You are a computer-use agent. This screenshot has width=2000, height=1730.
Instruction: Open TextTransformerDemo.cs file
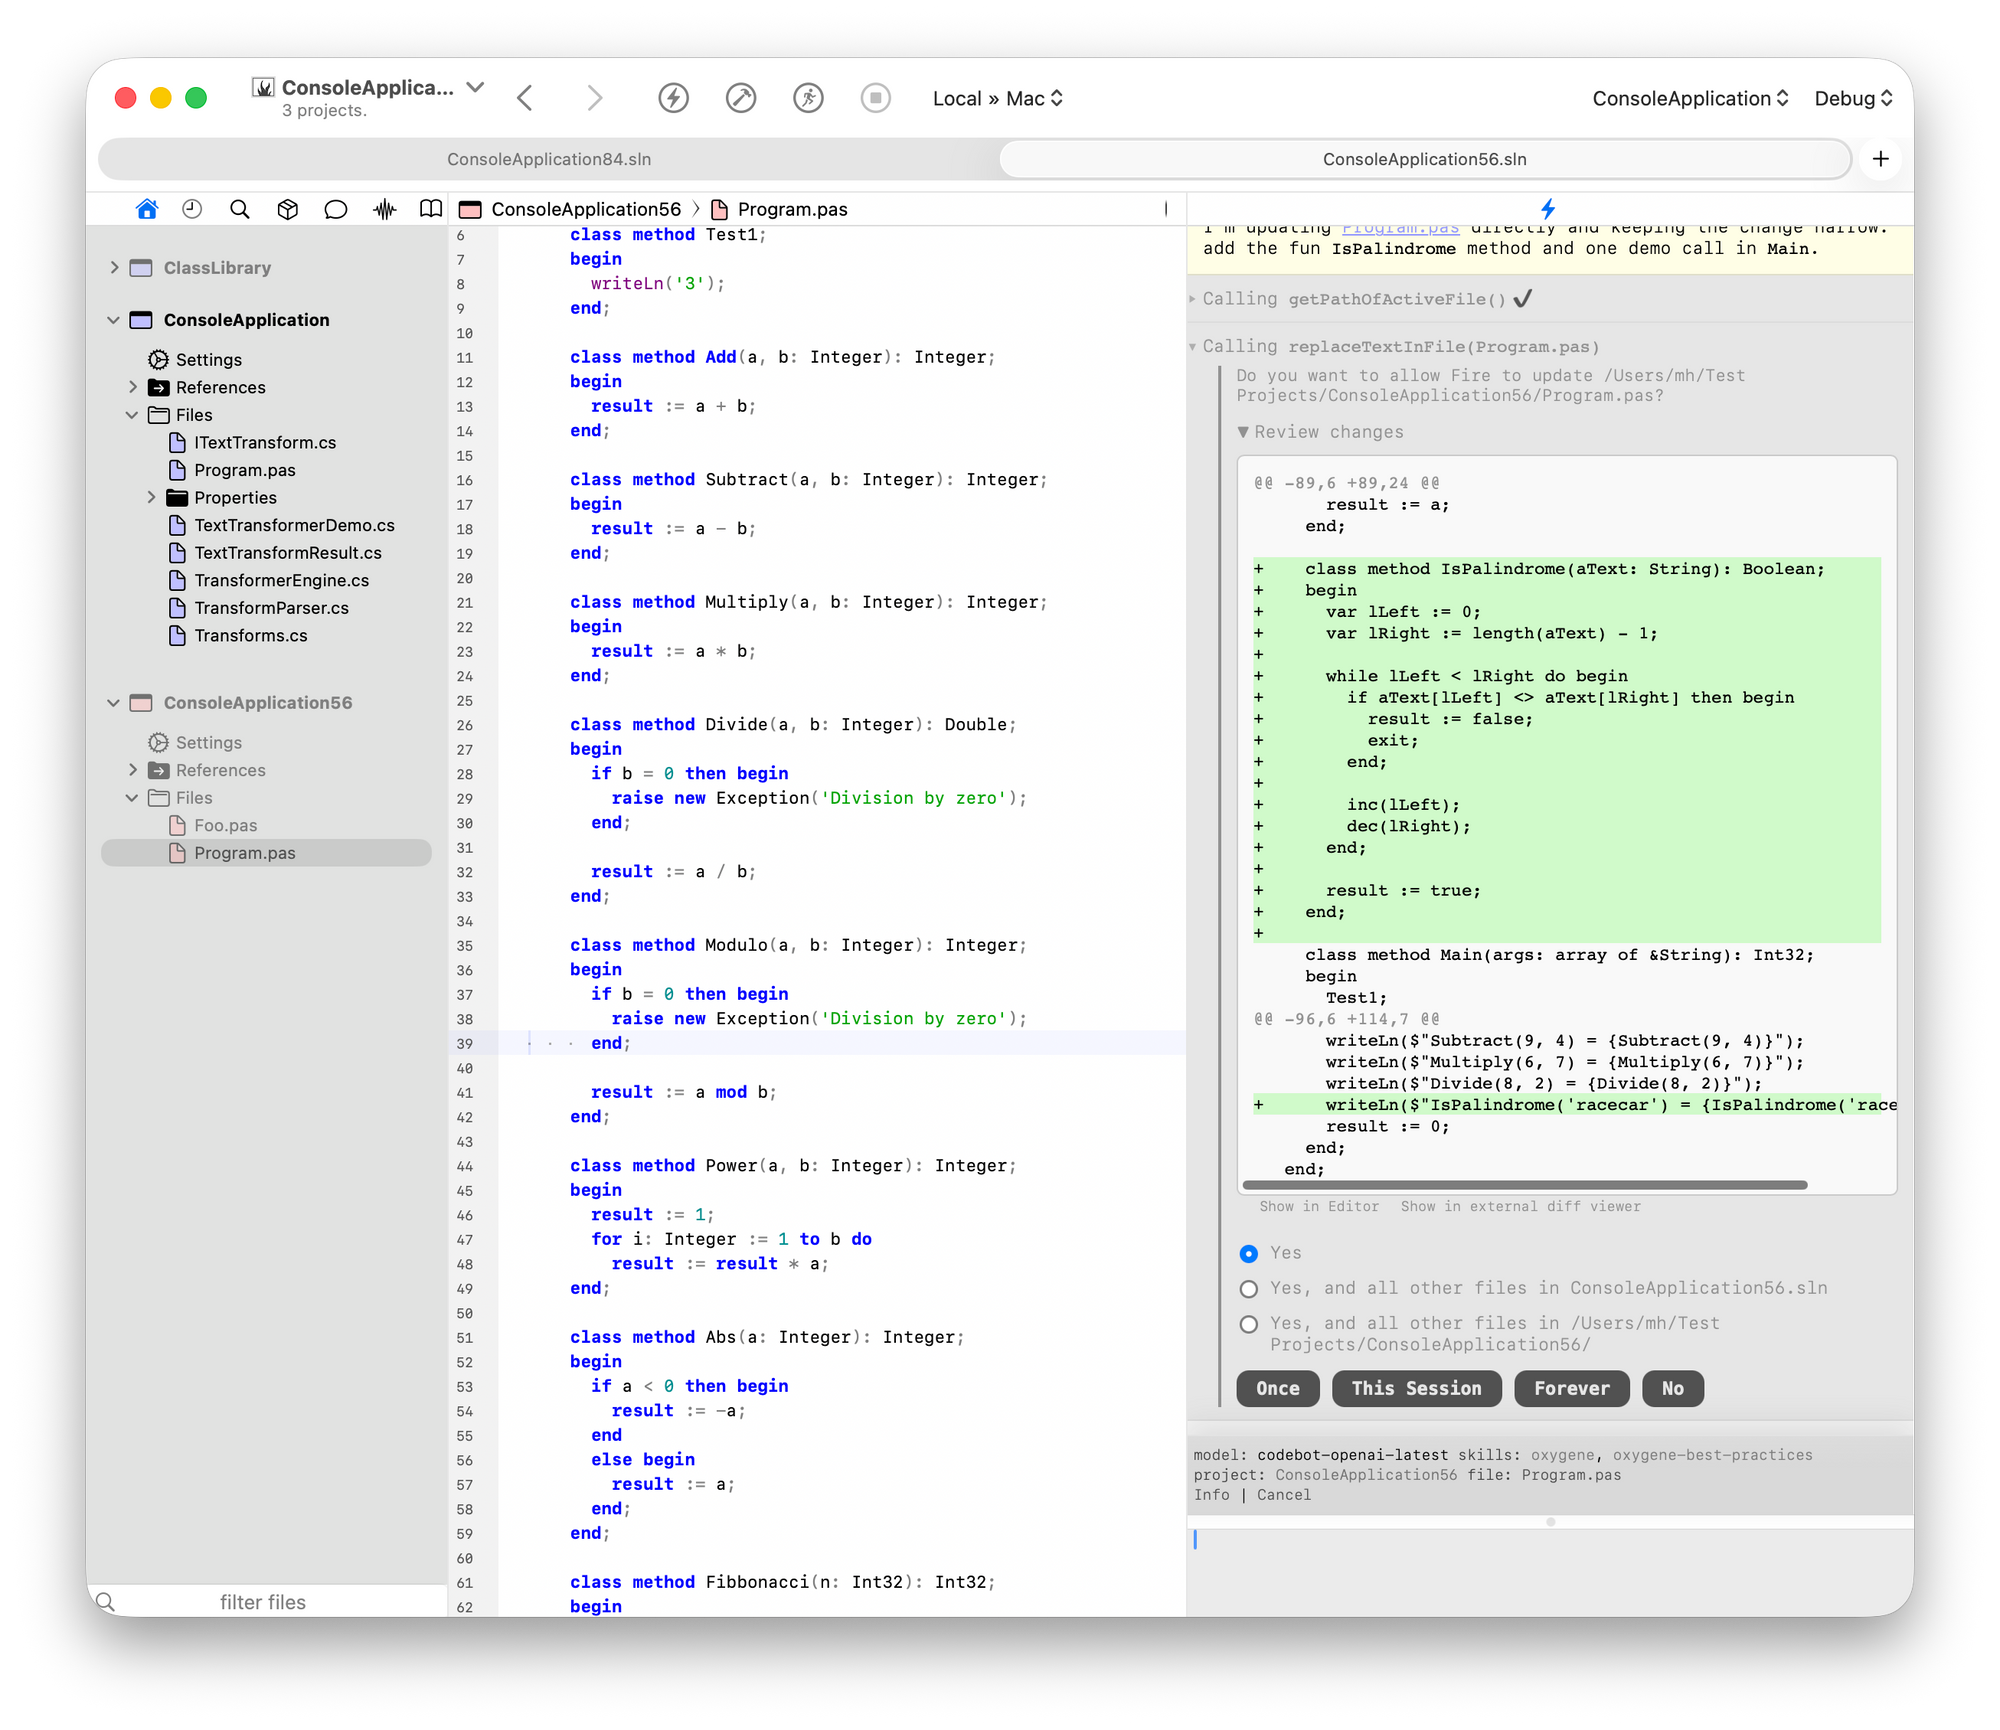294,525
